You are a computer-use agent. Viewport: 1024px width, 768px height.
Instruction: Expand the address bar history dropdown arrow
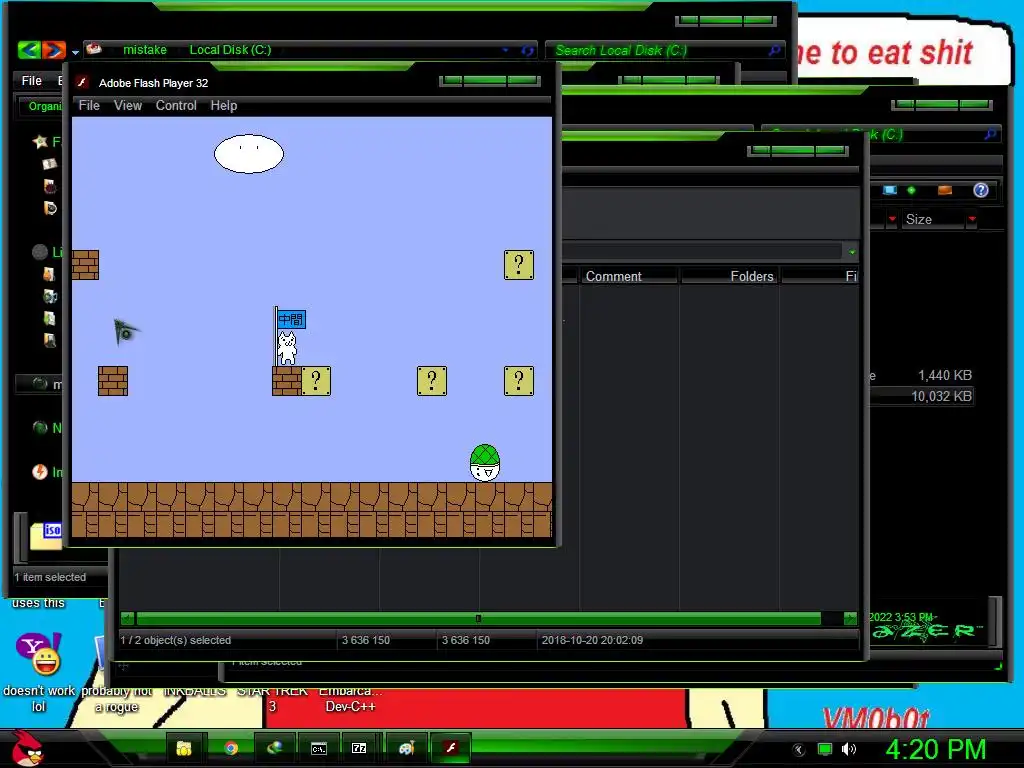pos(505,50)
